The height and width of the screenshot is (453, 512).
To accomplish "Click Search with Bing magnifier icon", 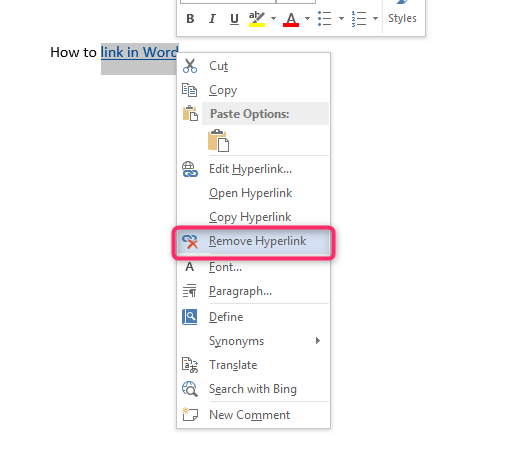I will [190, 389].
